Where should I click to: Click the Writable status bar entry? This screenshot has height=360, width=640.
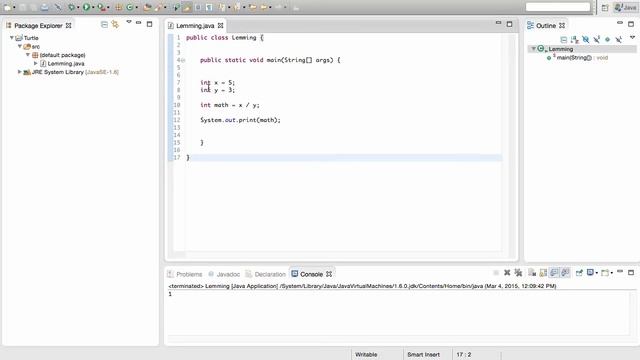pyautogui.click(x=366, y=355)
